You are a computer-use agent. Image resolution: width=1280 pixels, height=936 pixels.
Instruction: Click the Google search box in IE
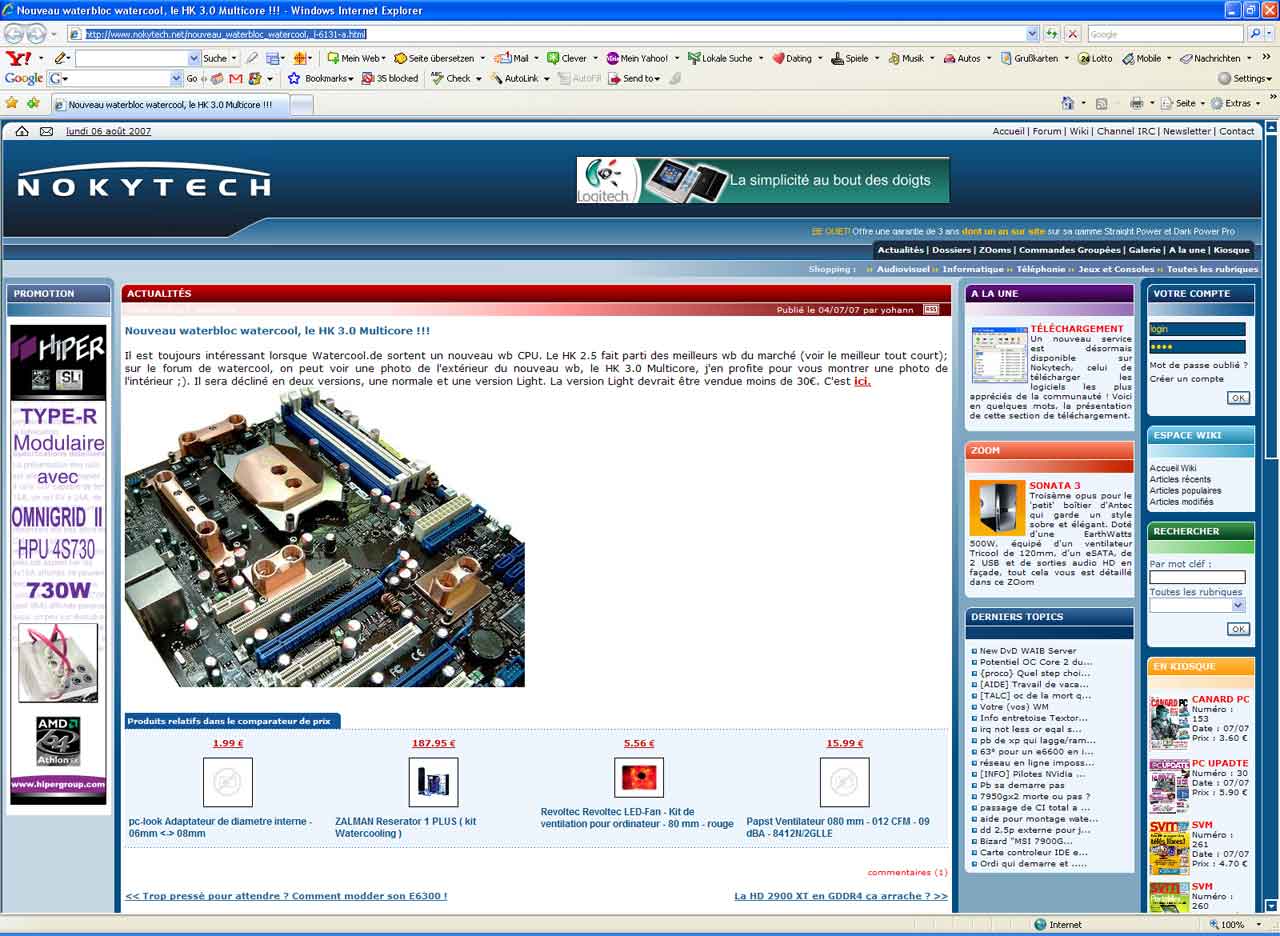click(1167, 34)
